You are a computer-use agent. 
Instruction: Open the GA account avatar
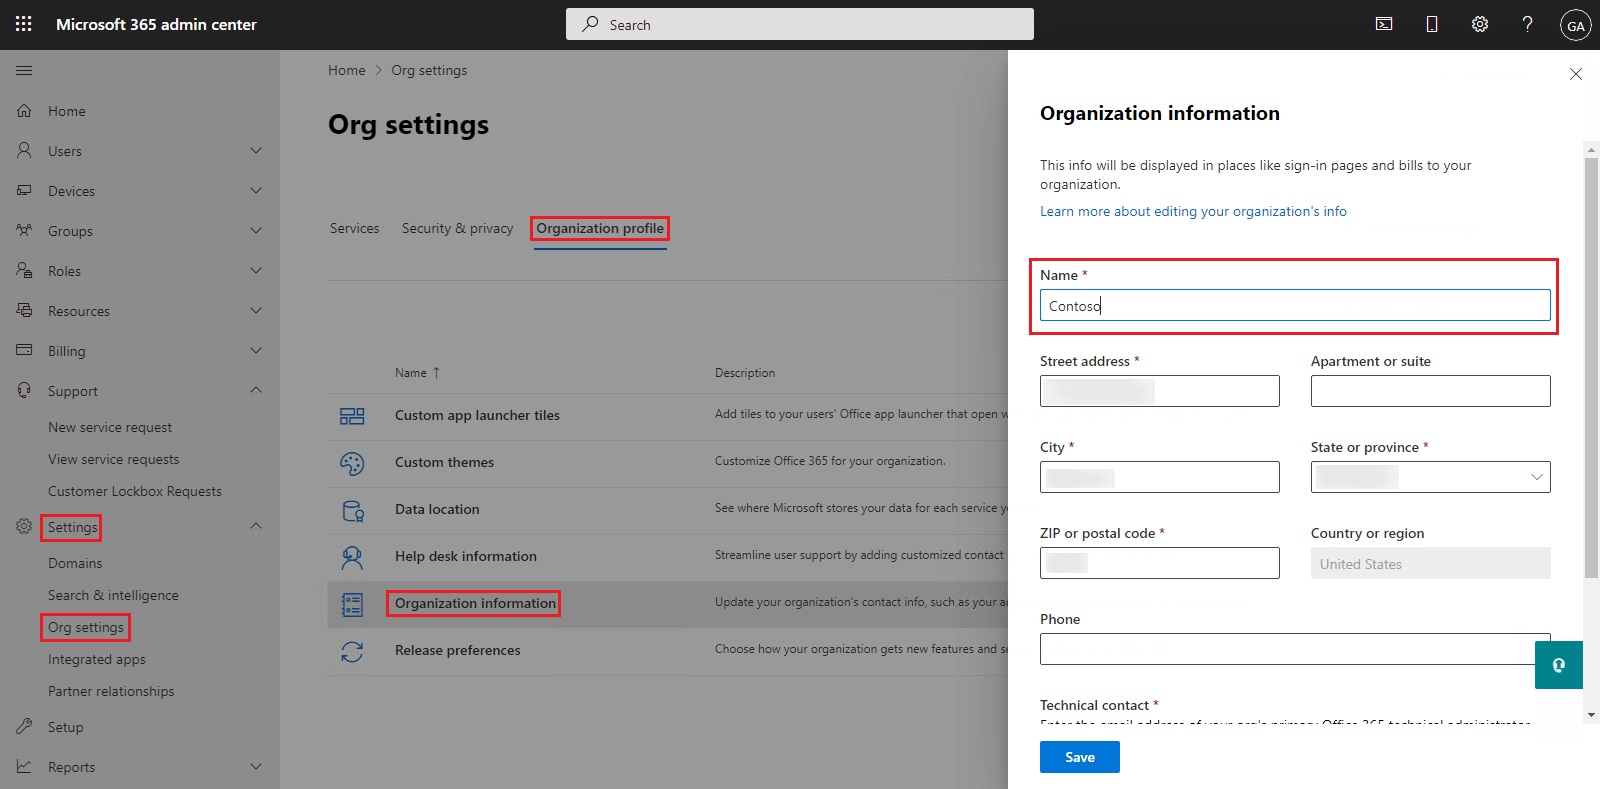coord(1576,25)
